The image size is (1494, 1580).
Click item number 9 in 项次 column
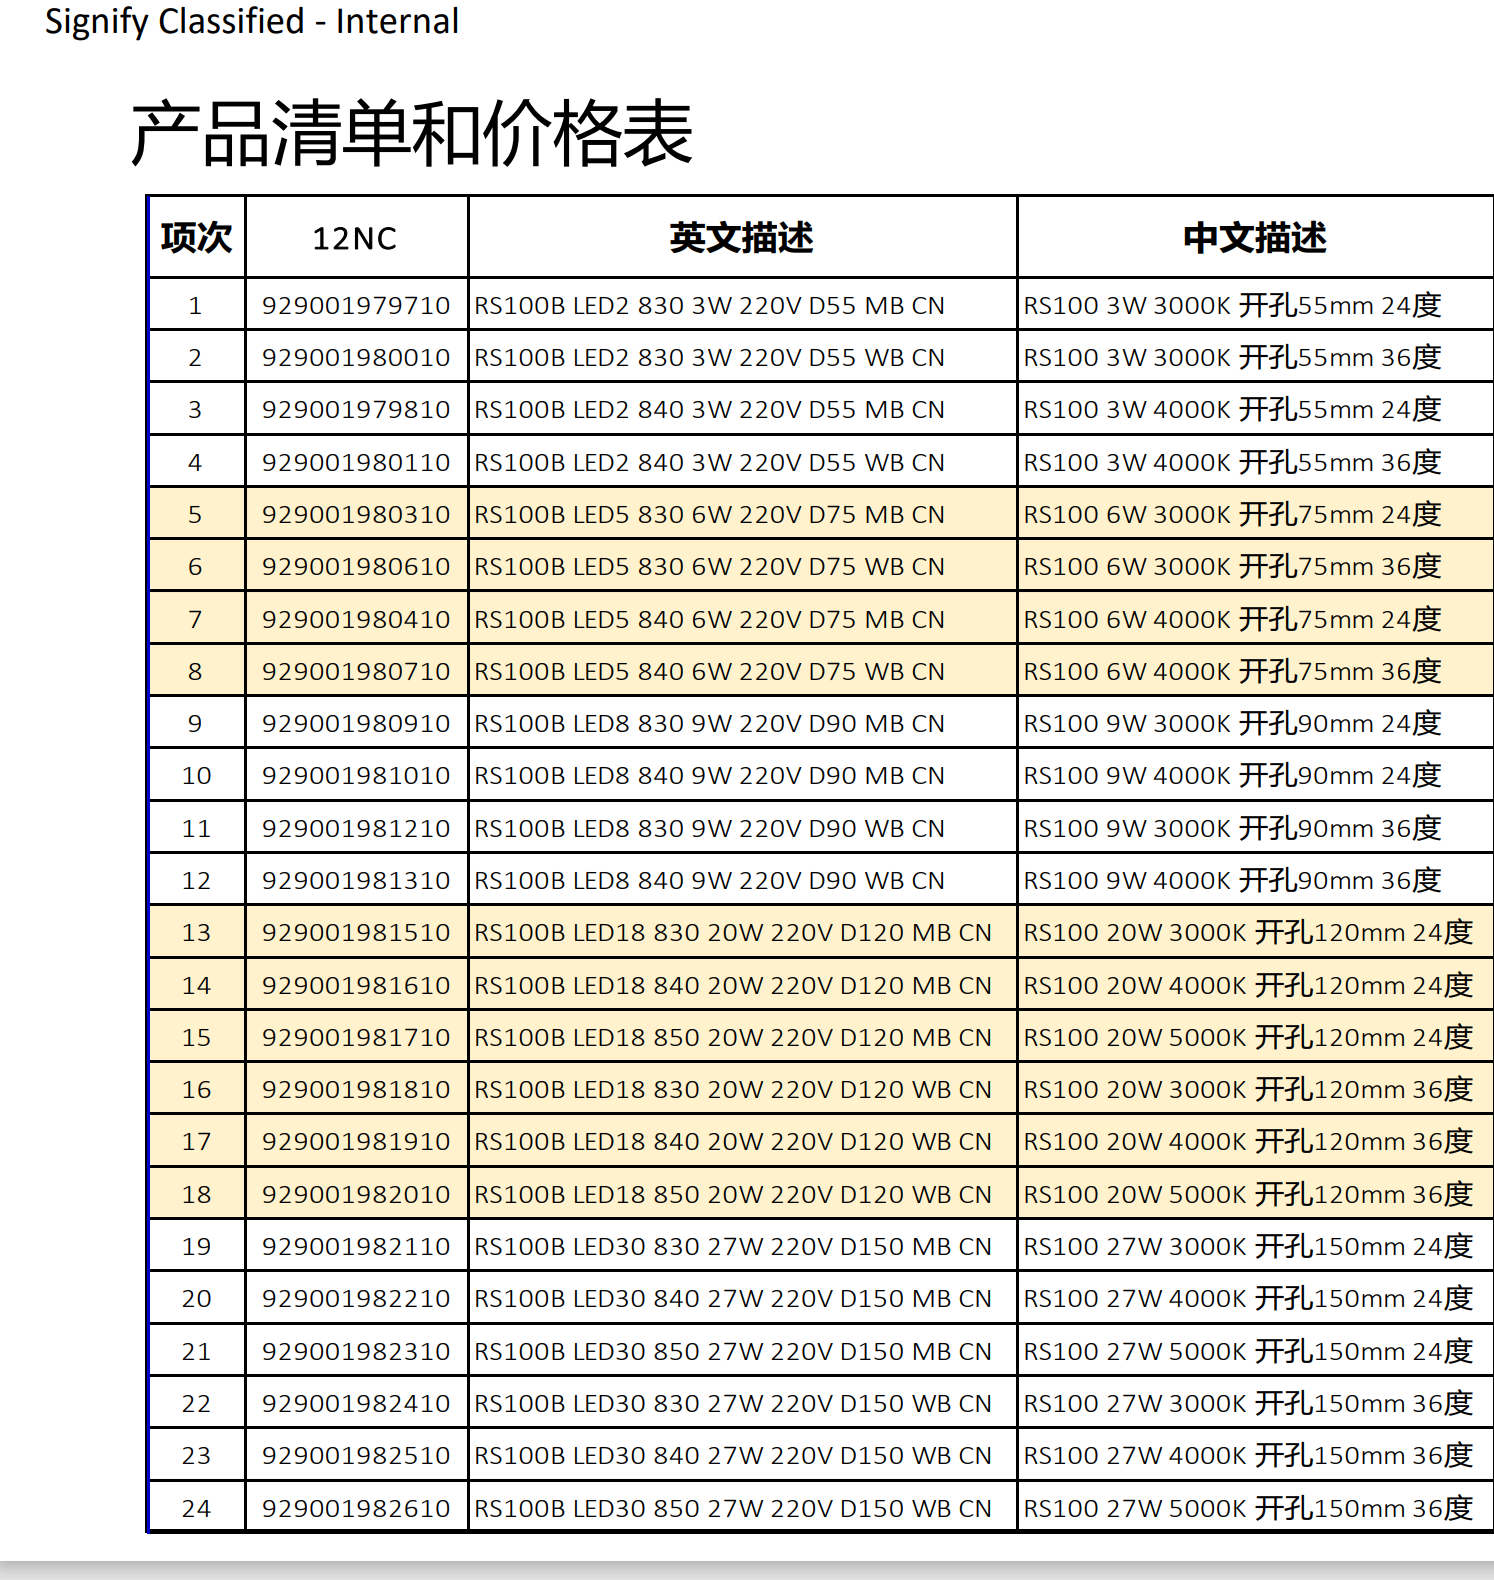[x=195, y=724]
